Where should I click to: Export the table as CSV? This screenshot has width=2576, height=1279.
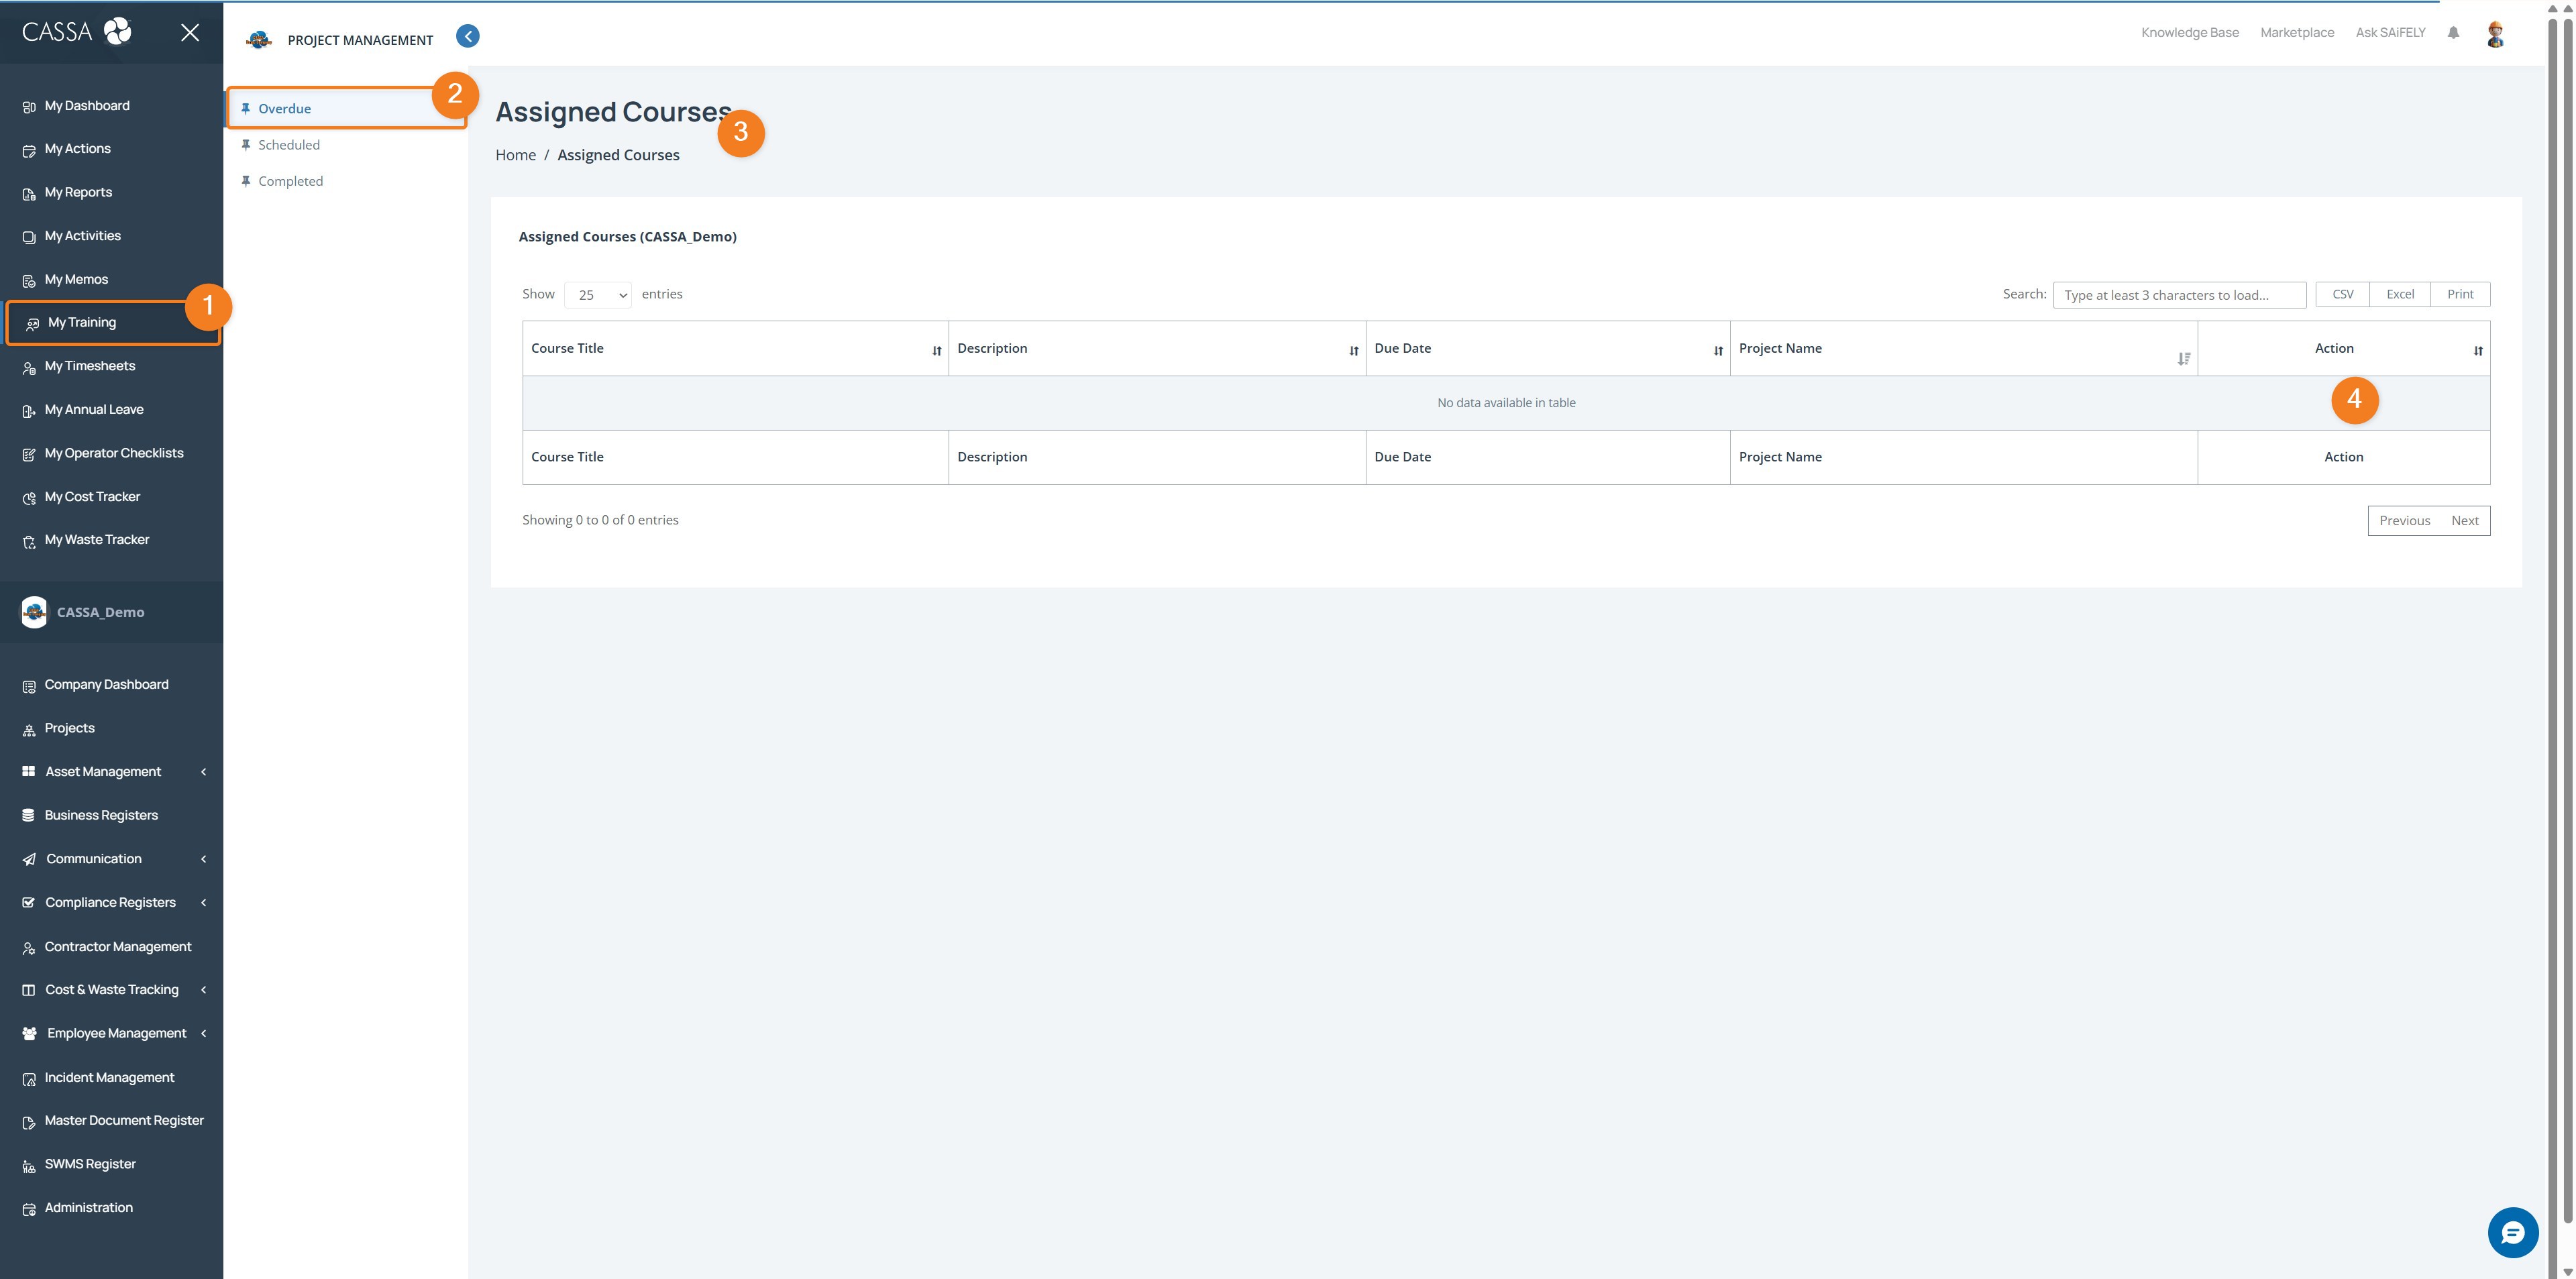point(2342,293)
